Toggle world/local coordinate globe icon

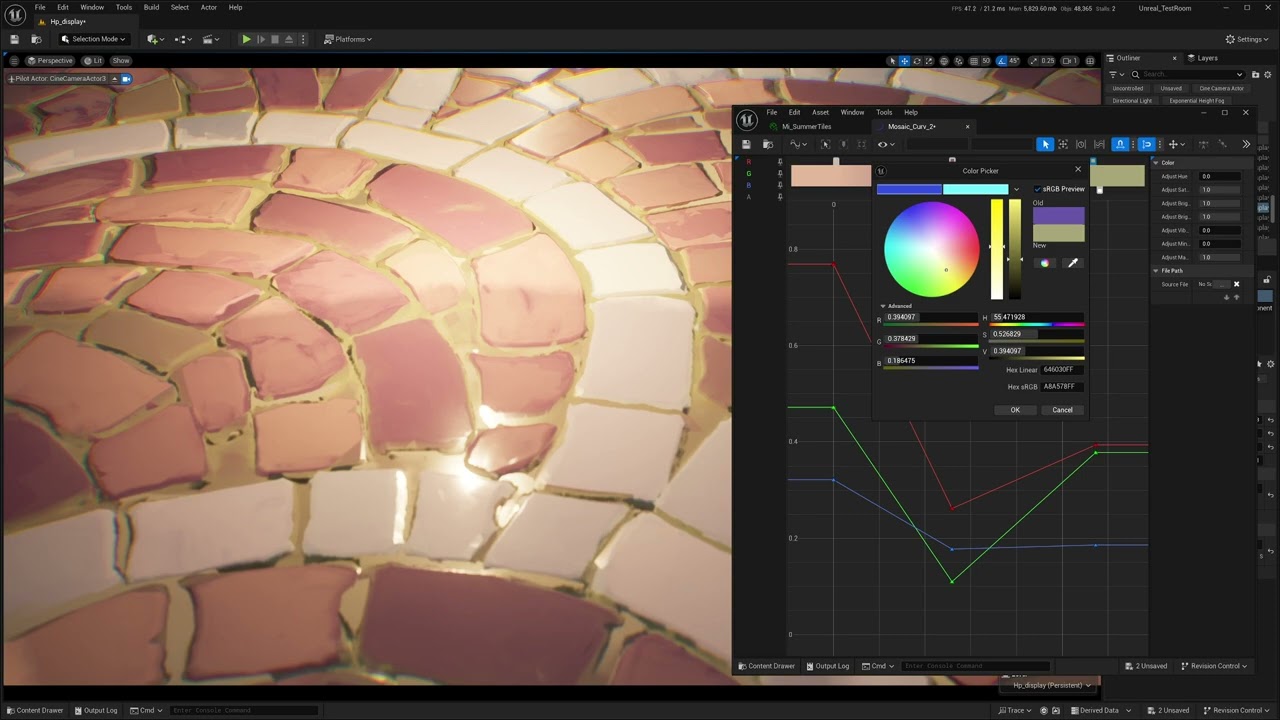(944, 61)
